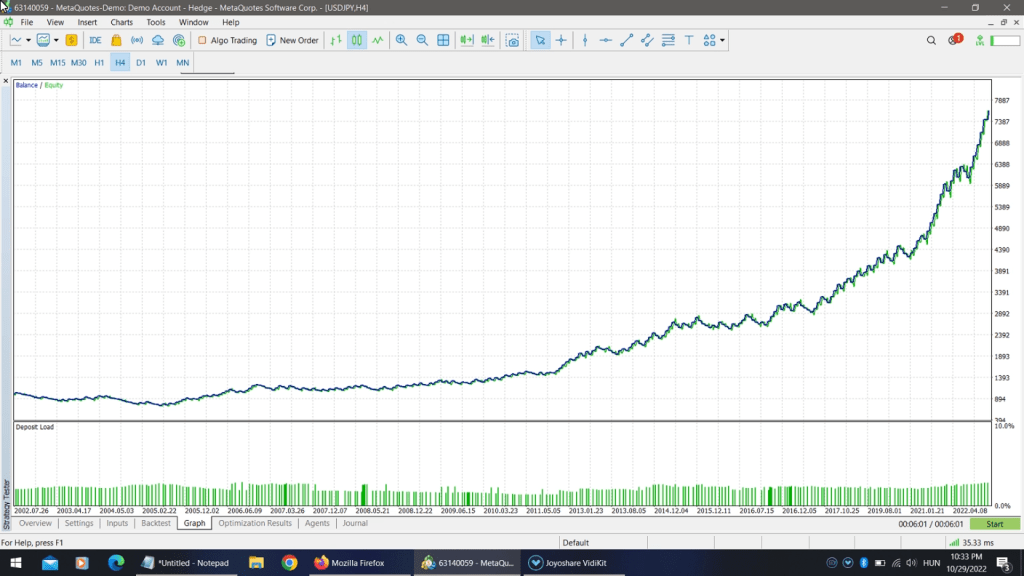Select the vertical line drawing tool
Image resolution: width=1024 pixels, height=576 pixels.
[585, 41]
